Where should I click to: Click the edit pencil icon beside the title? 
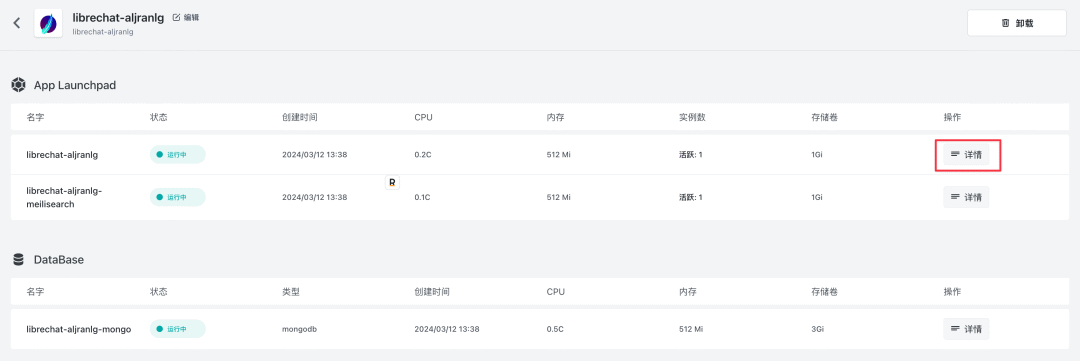pos(176,18)
